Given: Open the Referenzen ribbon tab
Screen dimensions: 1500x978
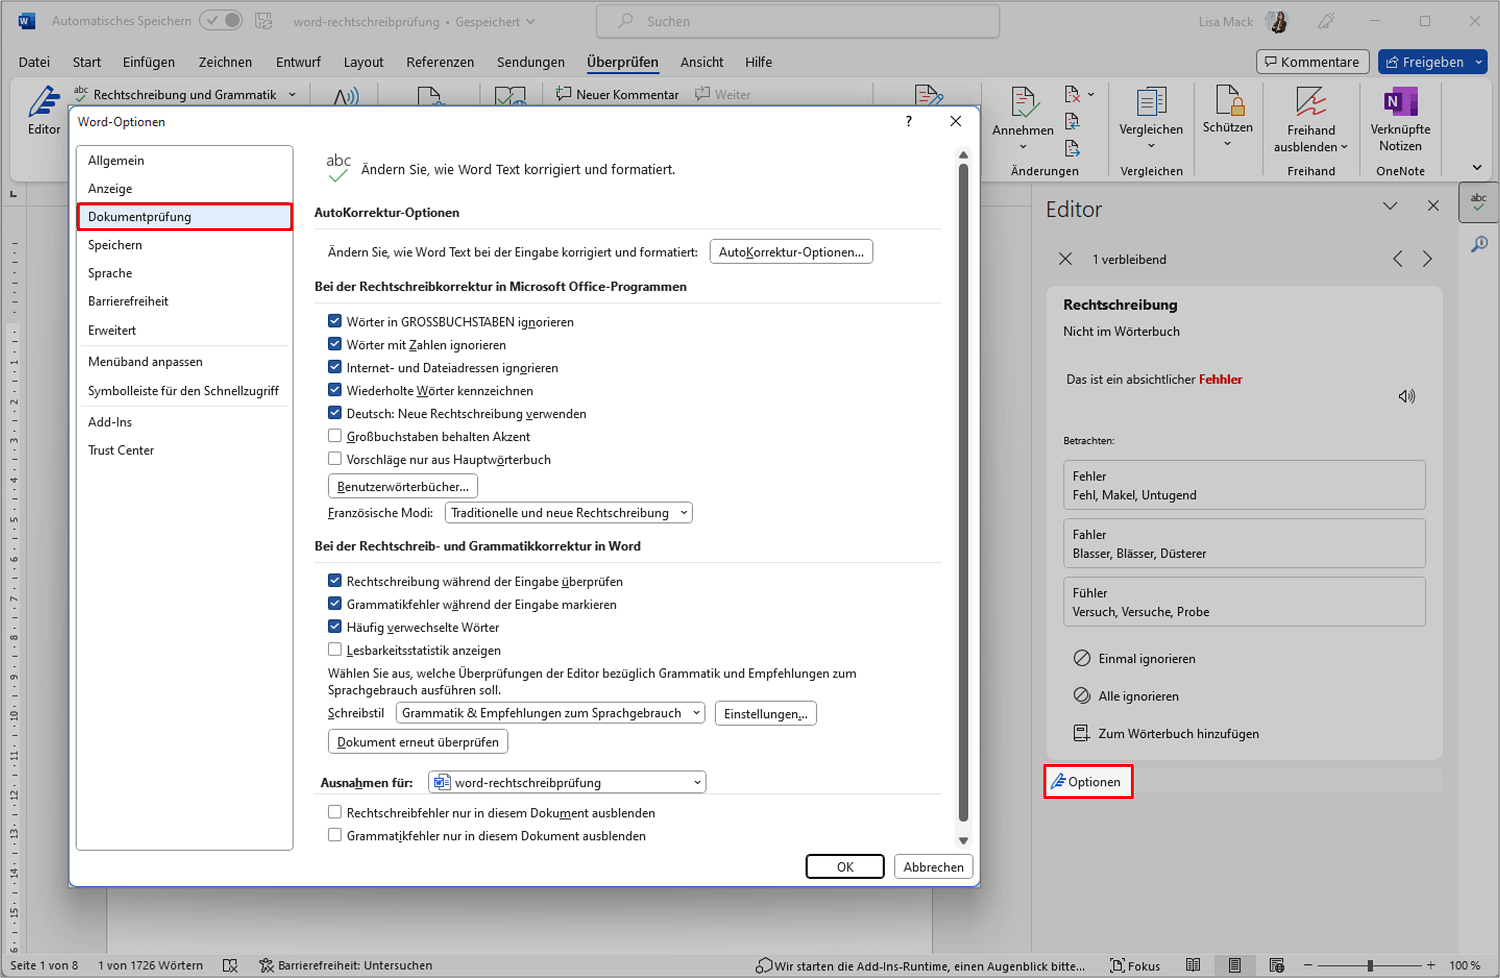Looking at the screenshot, I should point(440,62).
